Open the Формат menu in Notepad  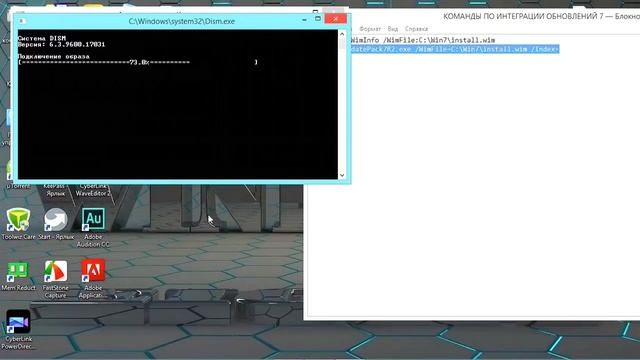(x=370, y=29)
